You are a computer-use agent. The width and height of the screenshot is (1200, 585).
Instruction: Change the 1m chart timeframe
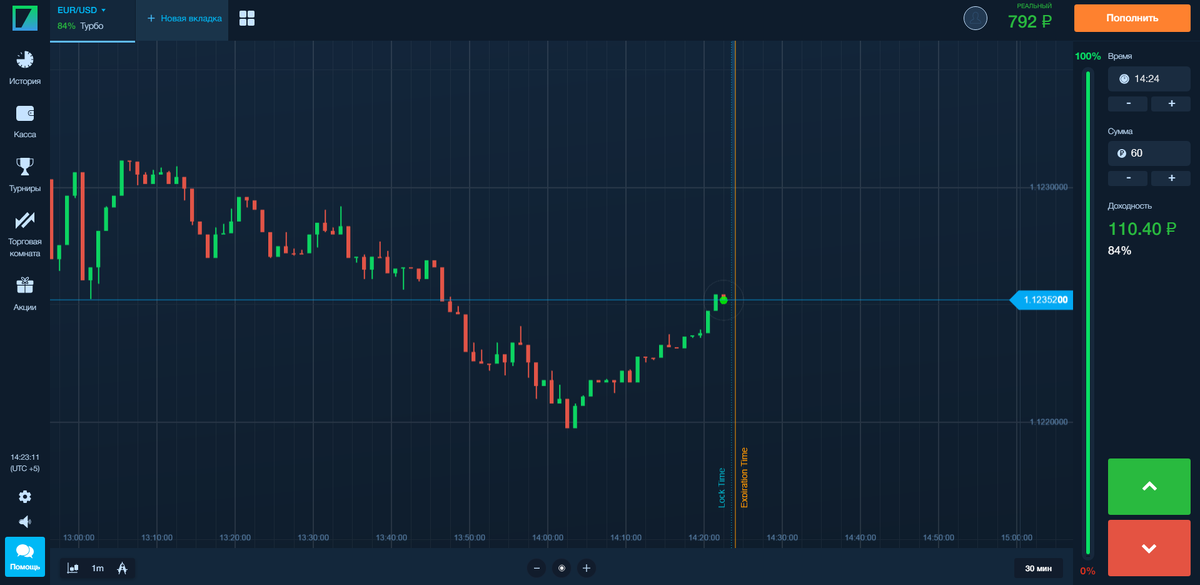point(97,568)
